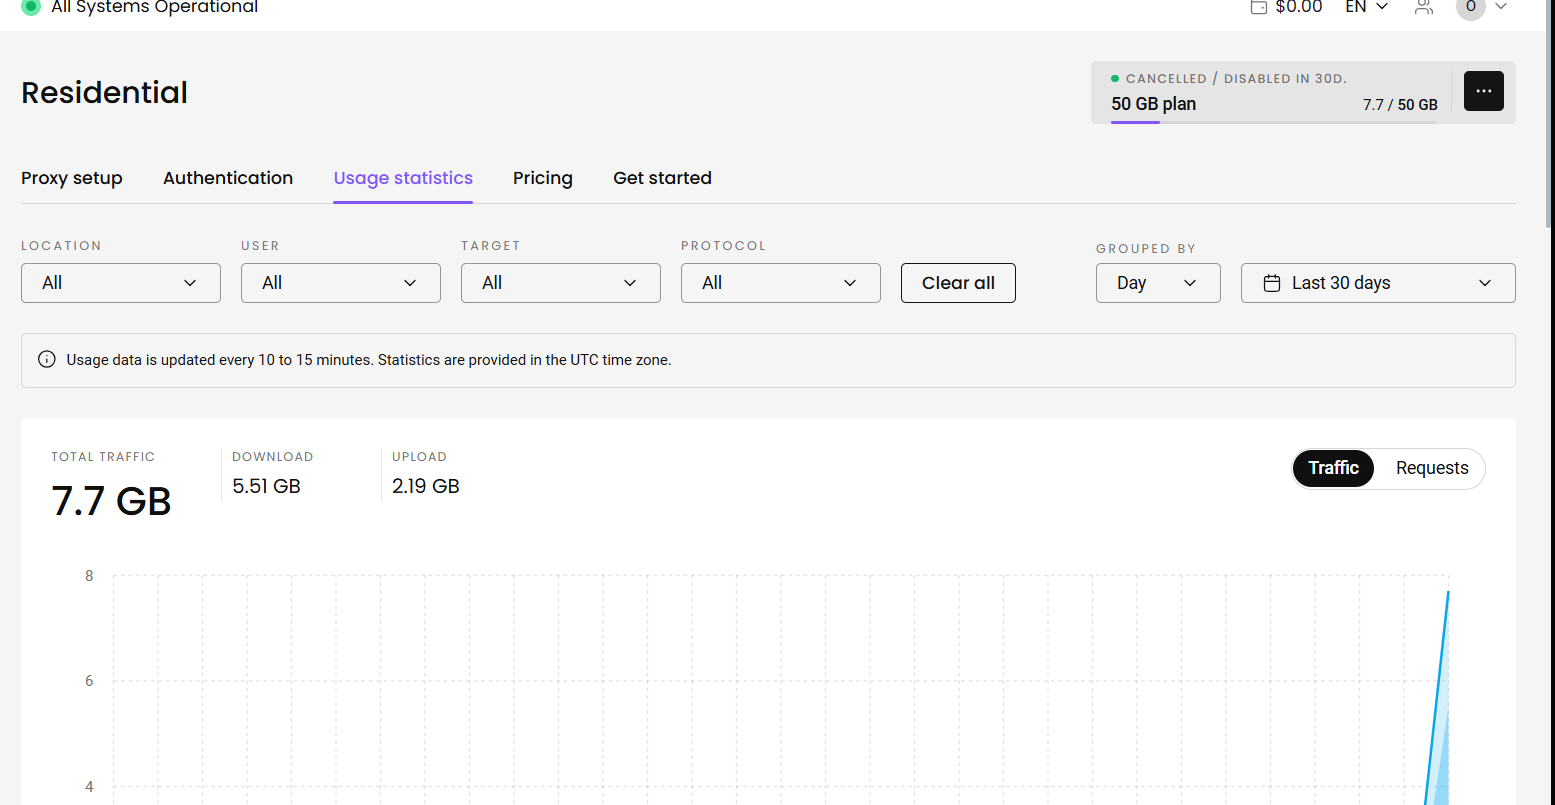This screenshot has width=1555, height=805.
Task: Click the Clear all filters button
Action: coord(958,283)
